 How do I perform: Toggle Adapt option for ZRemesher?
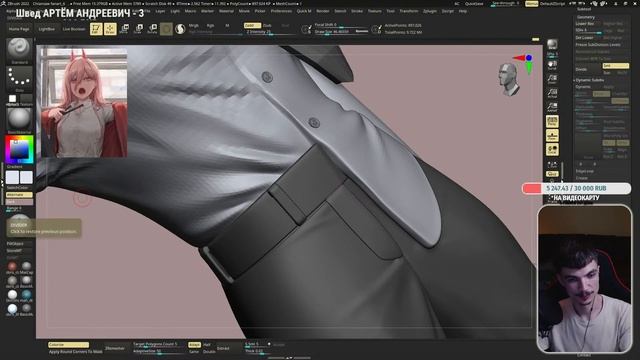[195, 345]
